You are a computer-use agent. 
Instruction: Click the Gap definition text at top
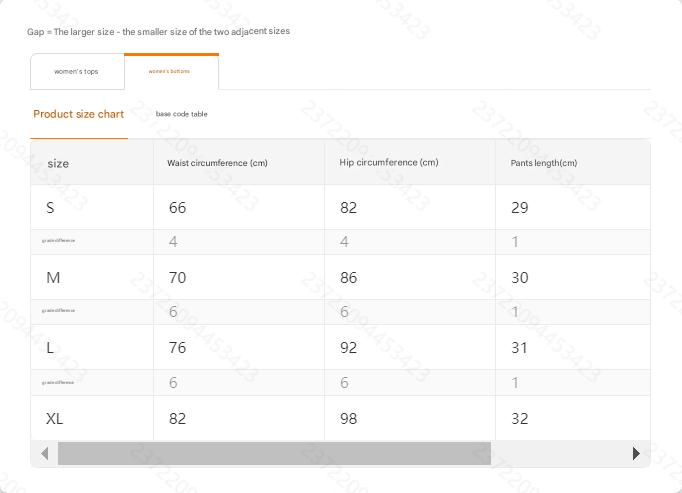coord(158,32)
